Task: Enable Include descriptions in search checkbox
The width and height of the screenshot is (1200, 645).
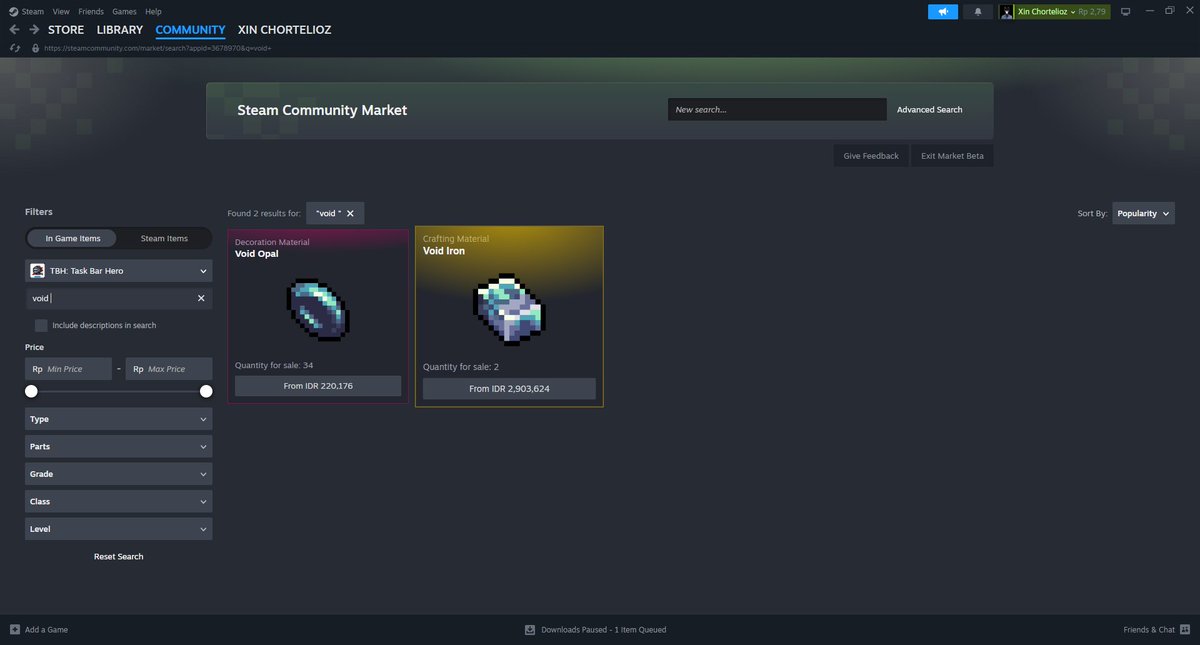Action: [41, 325]
